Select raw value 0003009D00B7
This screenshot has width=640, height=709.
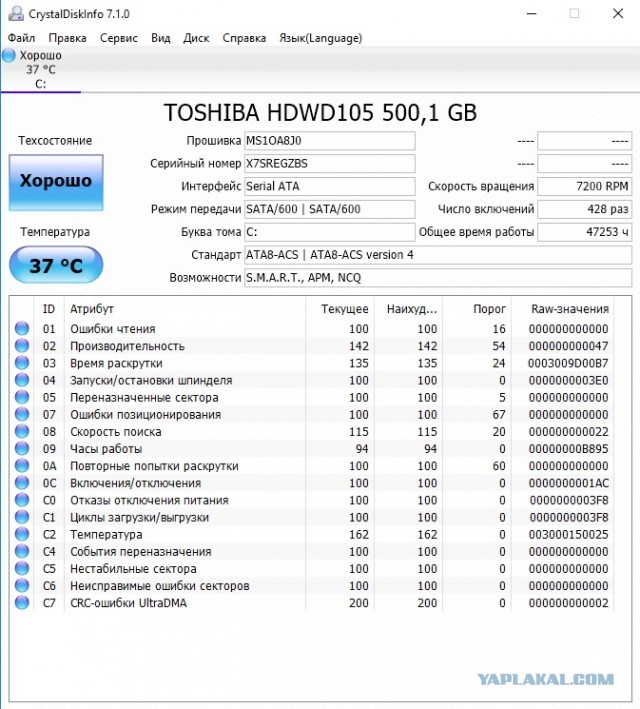click(x=568, y=363)
